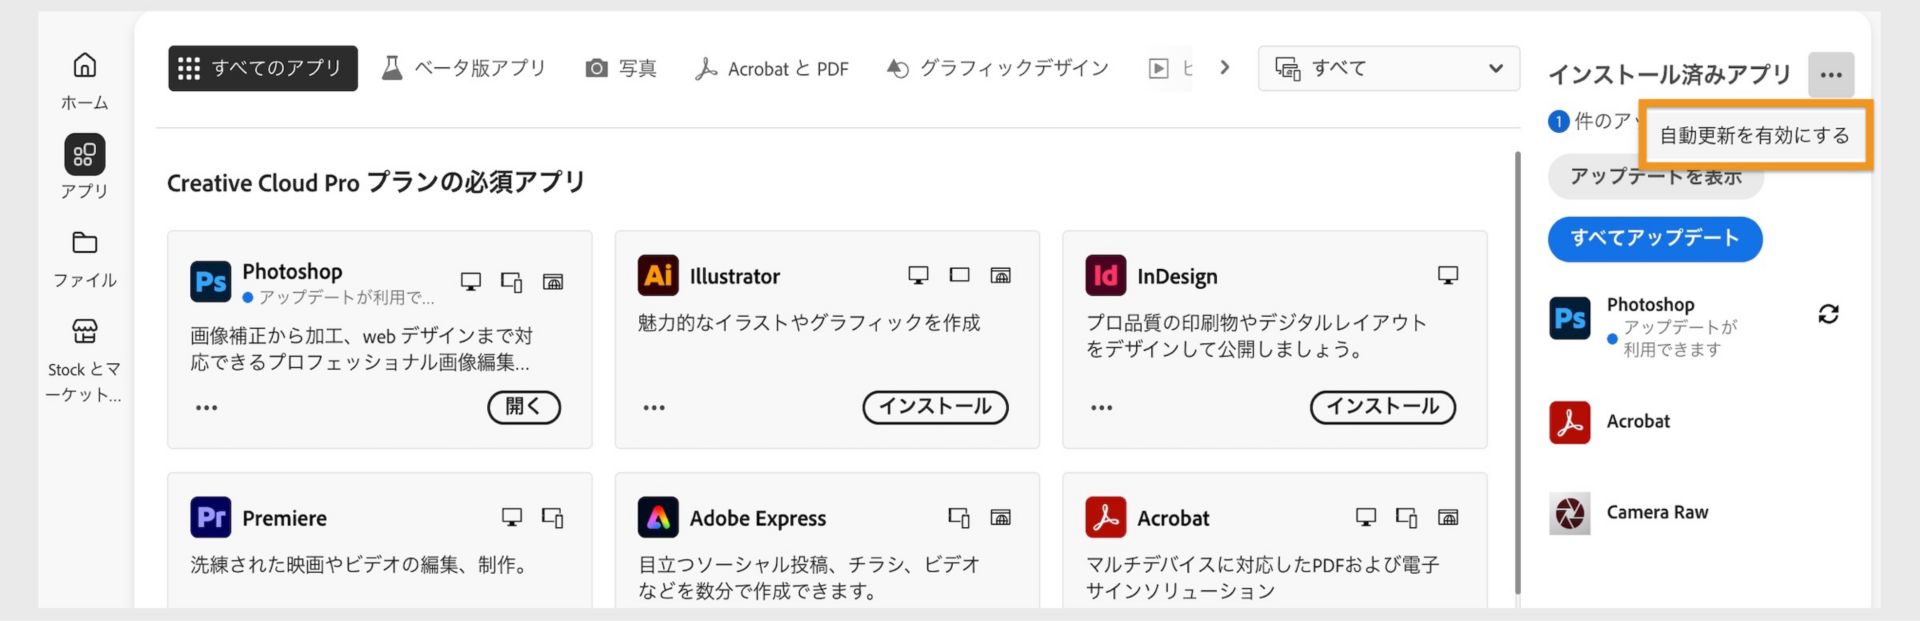Click InDesign card desktop platform icon
Viewport: 1920px width, 621px height.
pos(1448,275)
